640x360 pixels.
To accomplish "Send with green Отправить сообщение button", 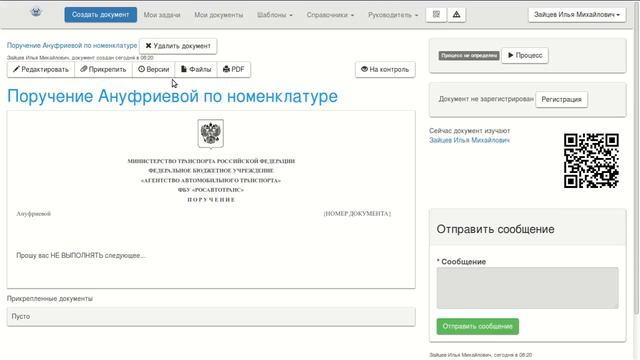I will click(x=478, y=326).
